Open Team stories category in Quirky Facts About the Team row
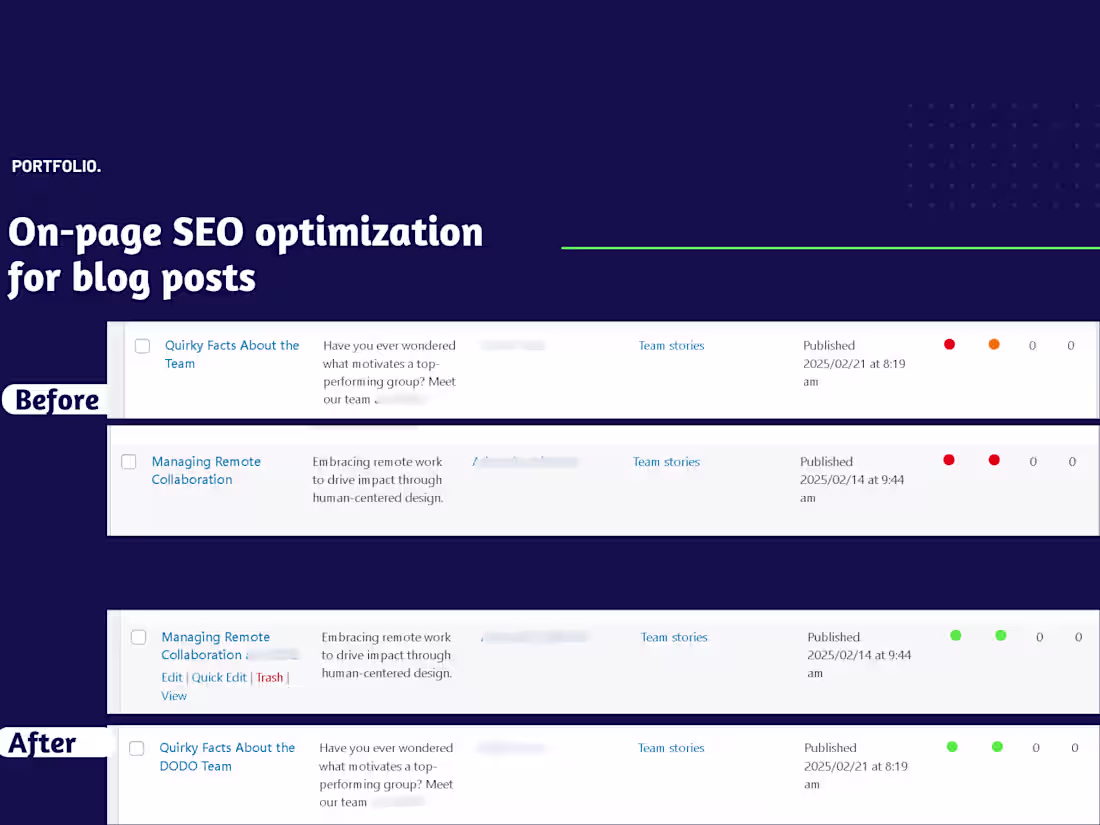This screenshot has height=825, width=1100. (x=671, y=345)
